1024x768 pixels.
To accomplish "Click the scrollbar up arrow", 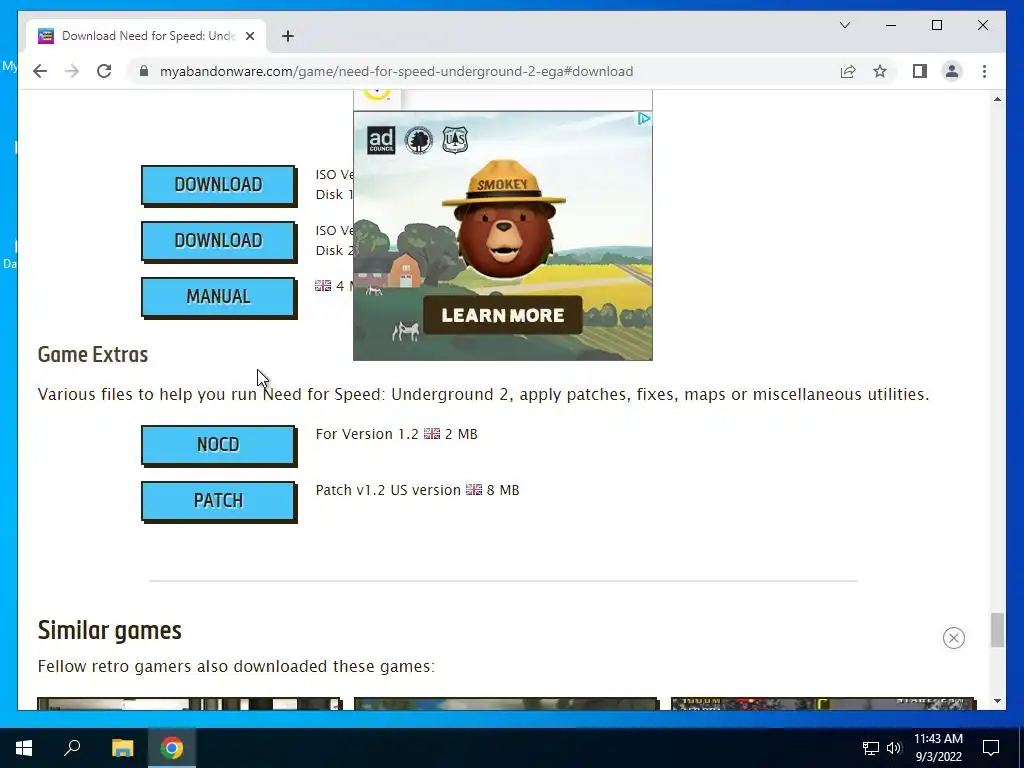I will pyautogui.click(x=997, y=99).
